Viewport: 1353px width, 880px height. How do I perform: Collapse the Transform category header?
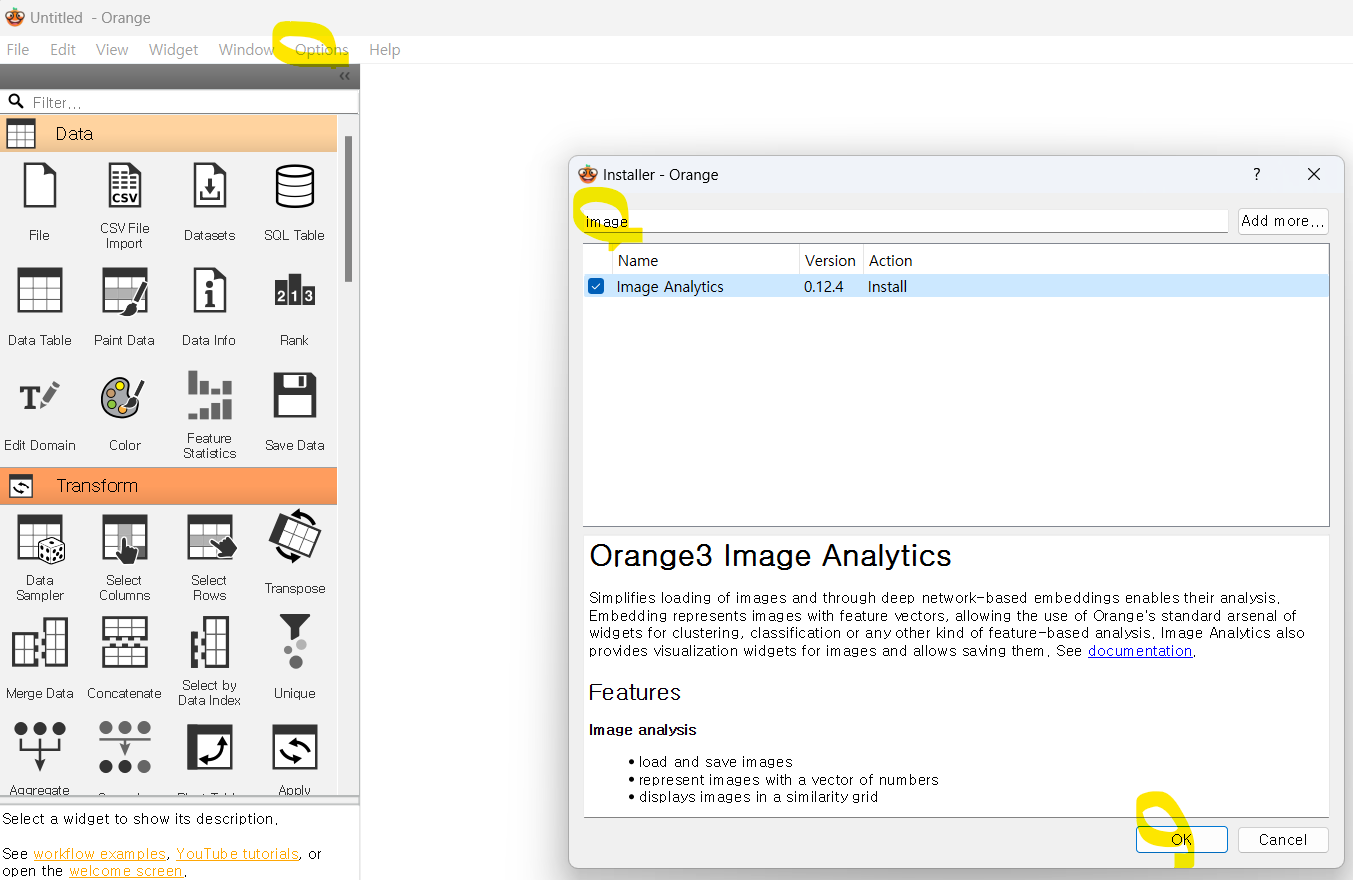(x=169, y=486)
